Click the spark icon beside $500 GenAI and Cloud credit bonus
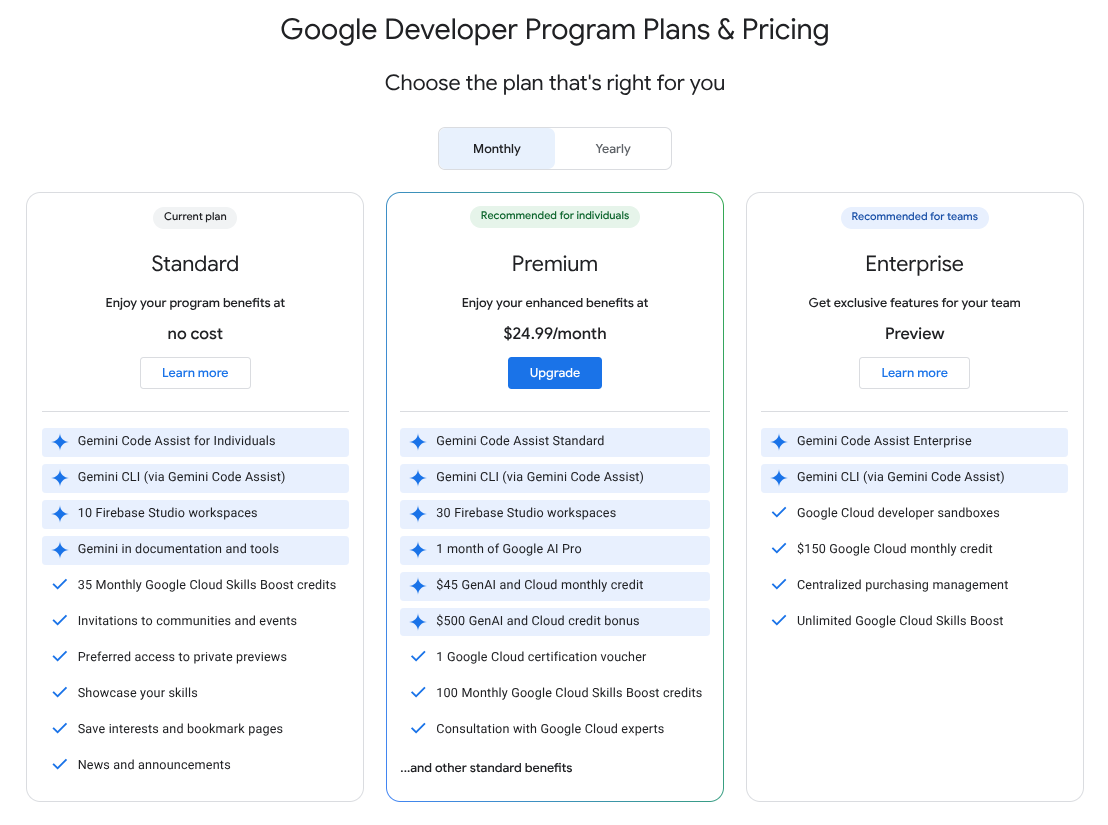Image resolution: width=1108 pixels, height=825 pixels. (418, 621)
